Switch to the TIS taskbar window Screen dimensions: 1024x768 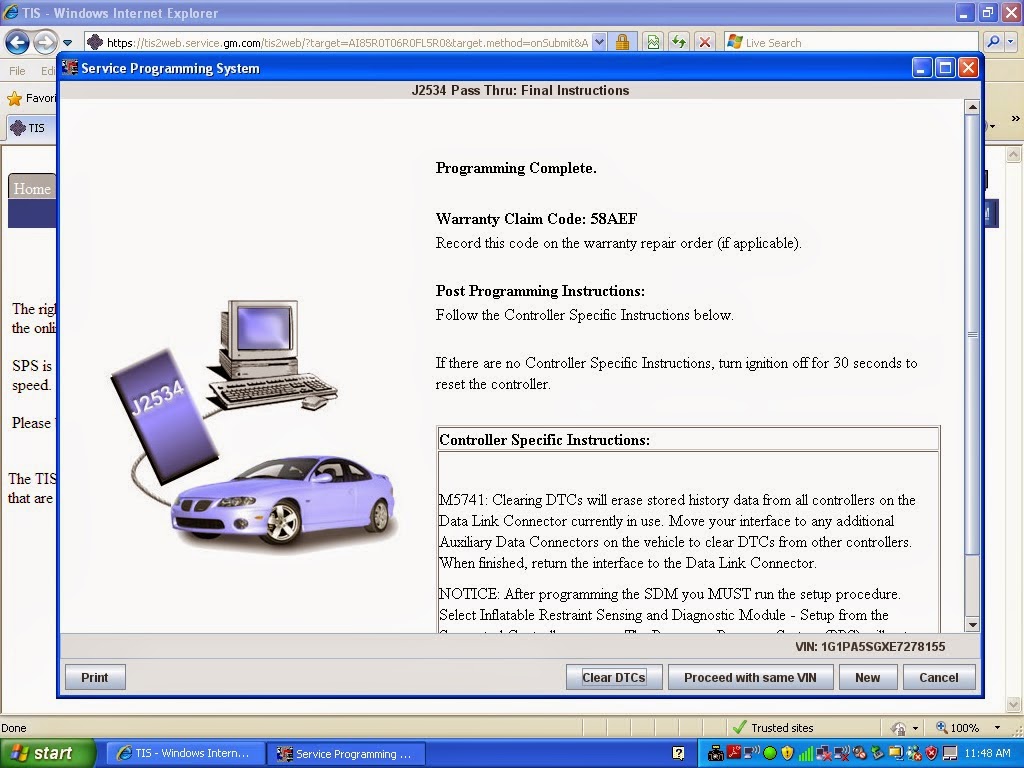point(185,752)
